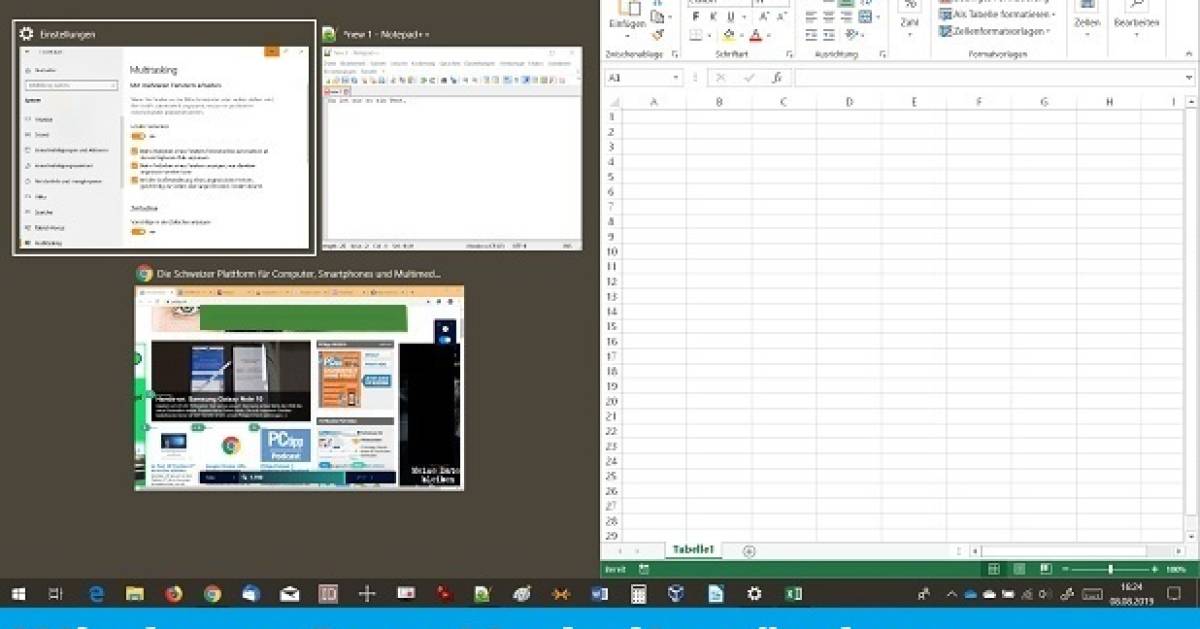Collapse the Excel ribbon with the caret
The image size is (1200, 629).
click(1188, 53)
